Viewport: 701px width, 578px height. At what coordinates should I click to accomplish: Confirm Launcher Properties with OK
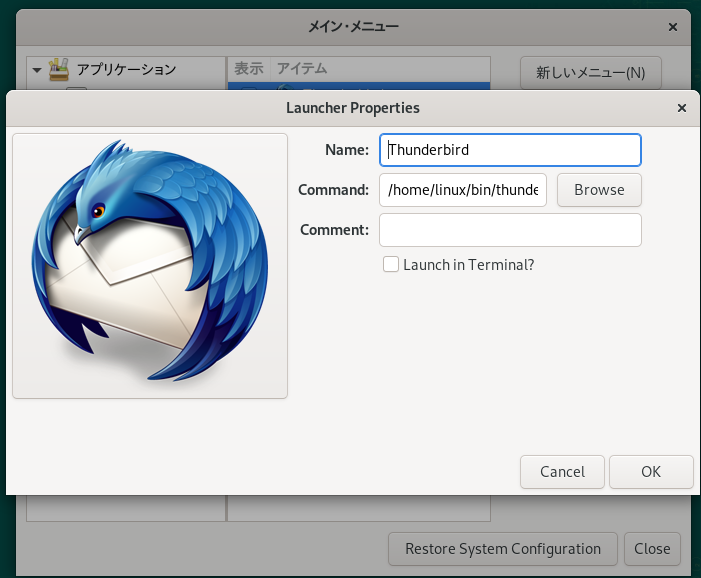pos(651,472)
